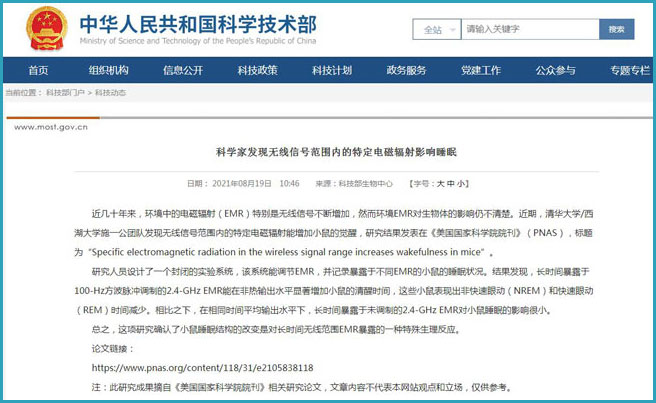Select the 专题专栏 navigation item

(629, 71)
